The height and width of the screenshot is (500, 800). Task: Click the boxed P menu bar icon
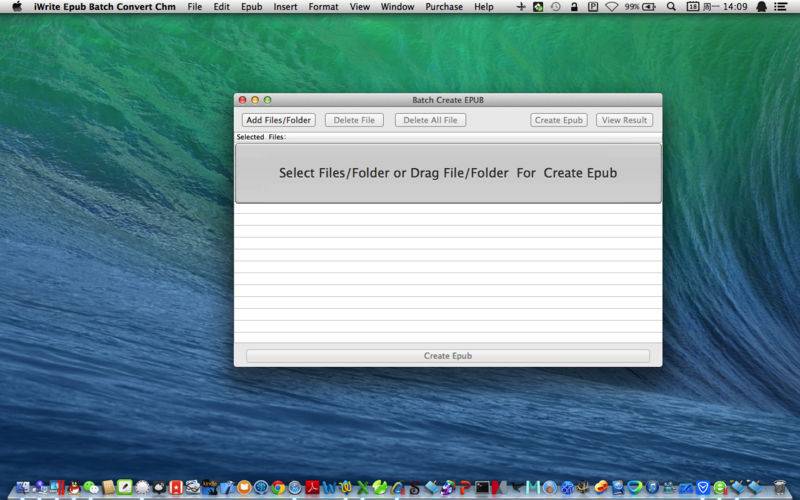tap(593, 7)
